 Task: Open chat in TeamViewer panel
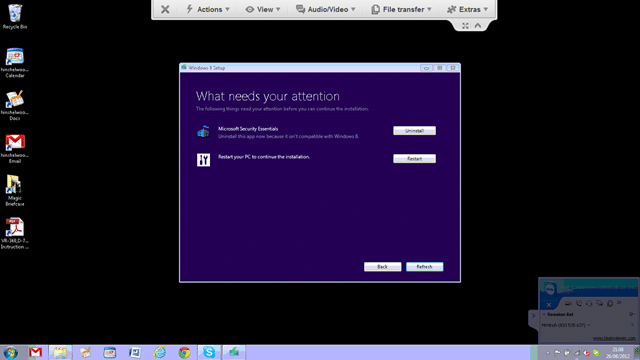click(x=599, y=303)
